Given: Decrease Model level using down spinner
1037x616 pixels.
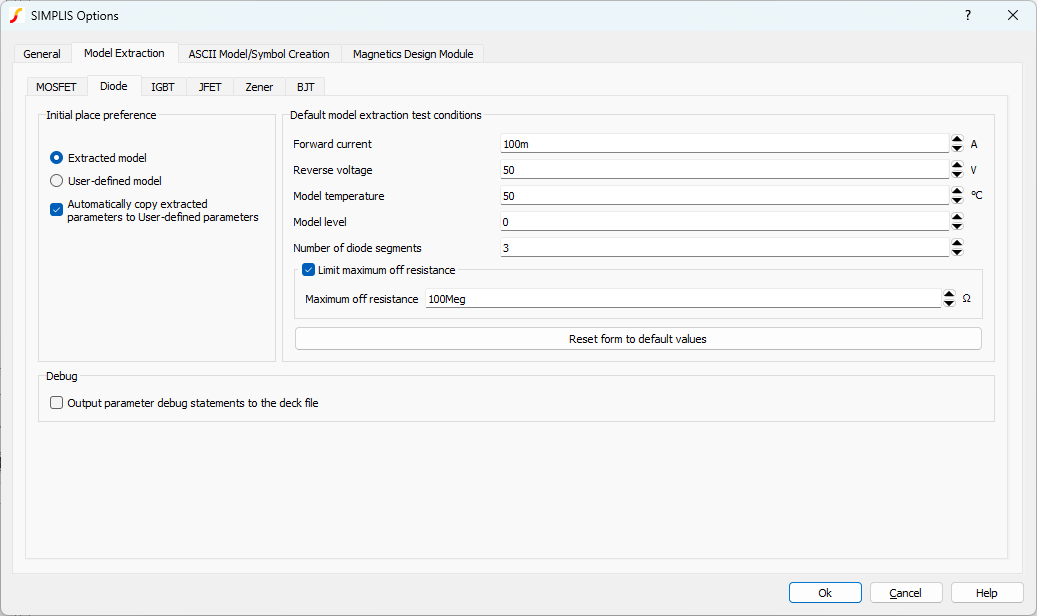Looking at the screenshot, I should pos(957,227).
